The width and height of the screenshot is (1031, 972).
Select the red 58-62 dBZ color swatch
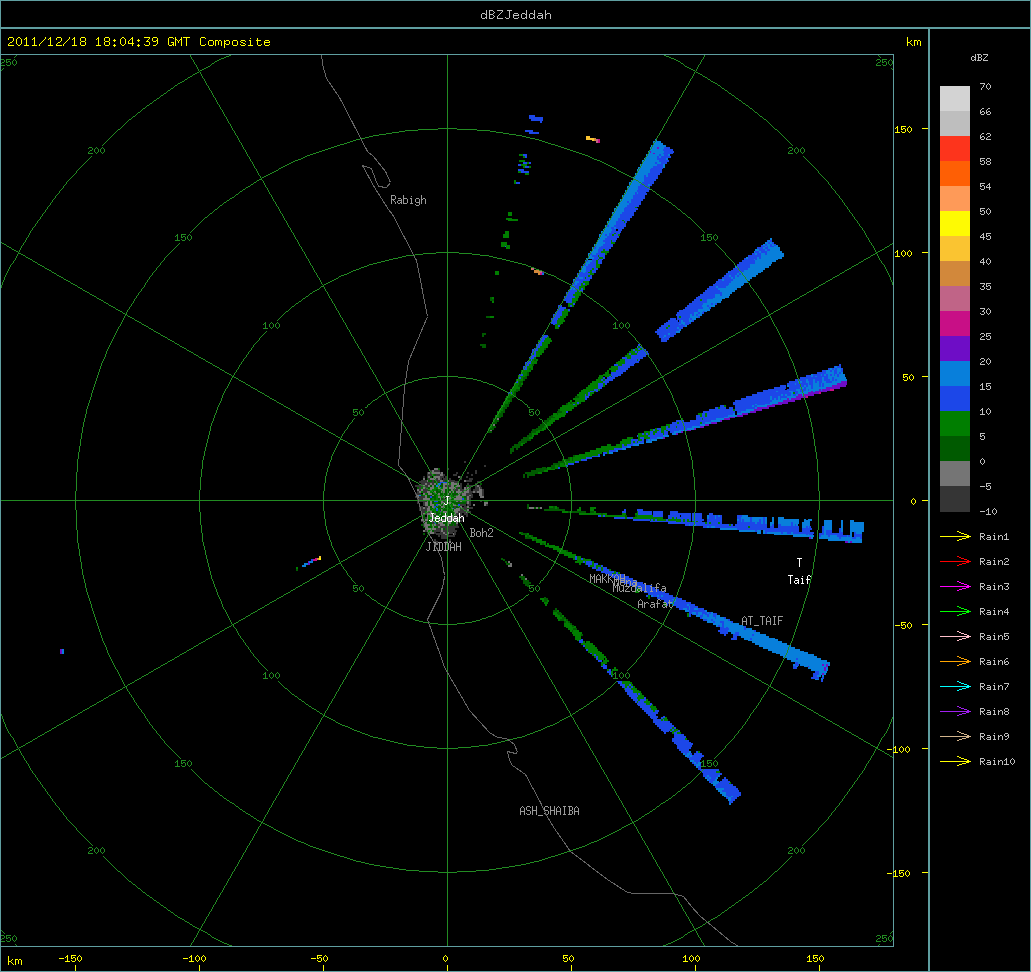[x=955, y=149]
